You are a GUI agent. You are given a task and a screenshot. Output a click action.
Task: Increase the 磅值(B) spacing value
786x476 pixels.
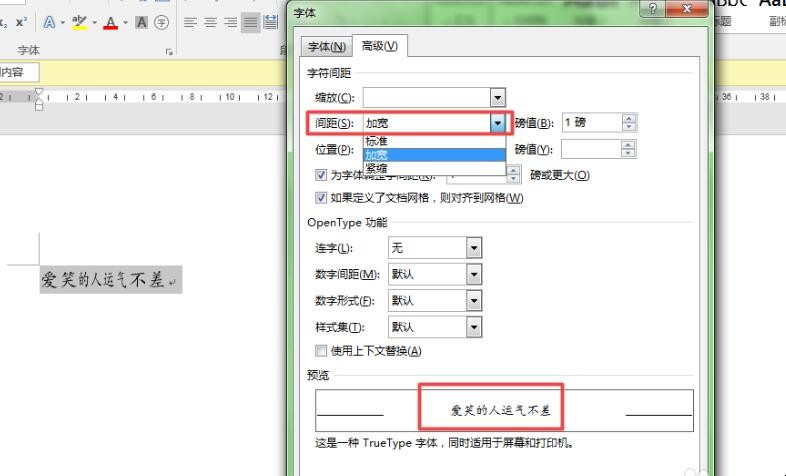pyautogui.click(x=629, y=118)
